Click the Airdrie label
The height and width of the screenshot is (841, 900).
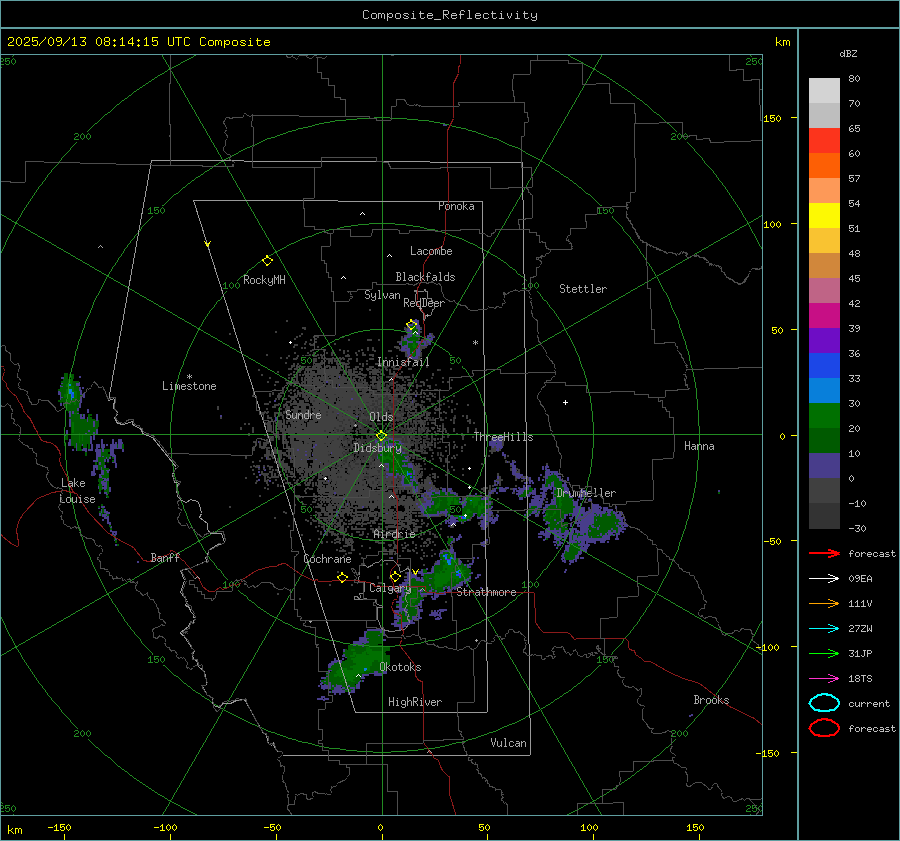(394, 534)
